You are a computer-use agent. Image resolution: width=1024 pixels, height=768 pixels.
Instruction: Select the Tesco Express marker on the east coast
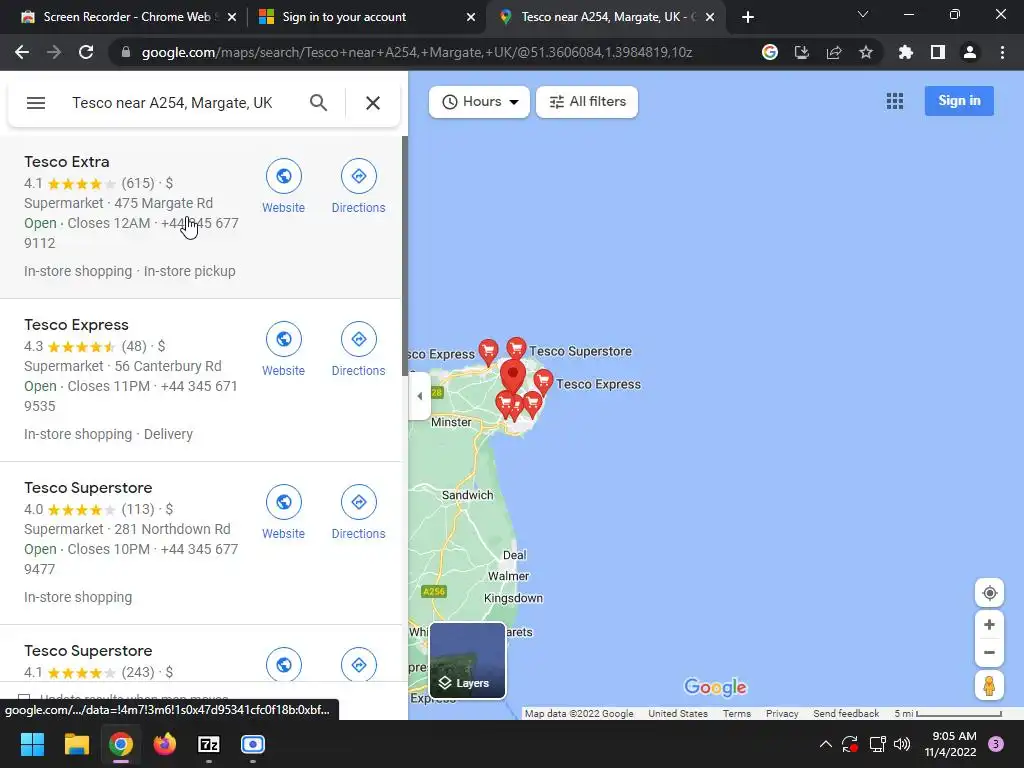point(543,381)
